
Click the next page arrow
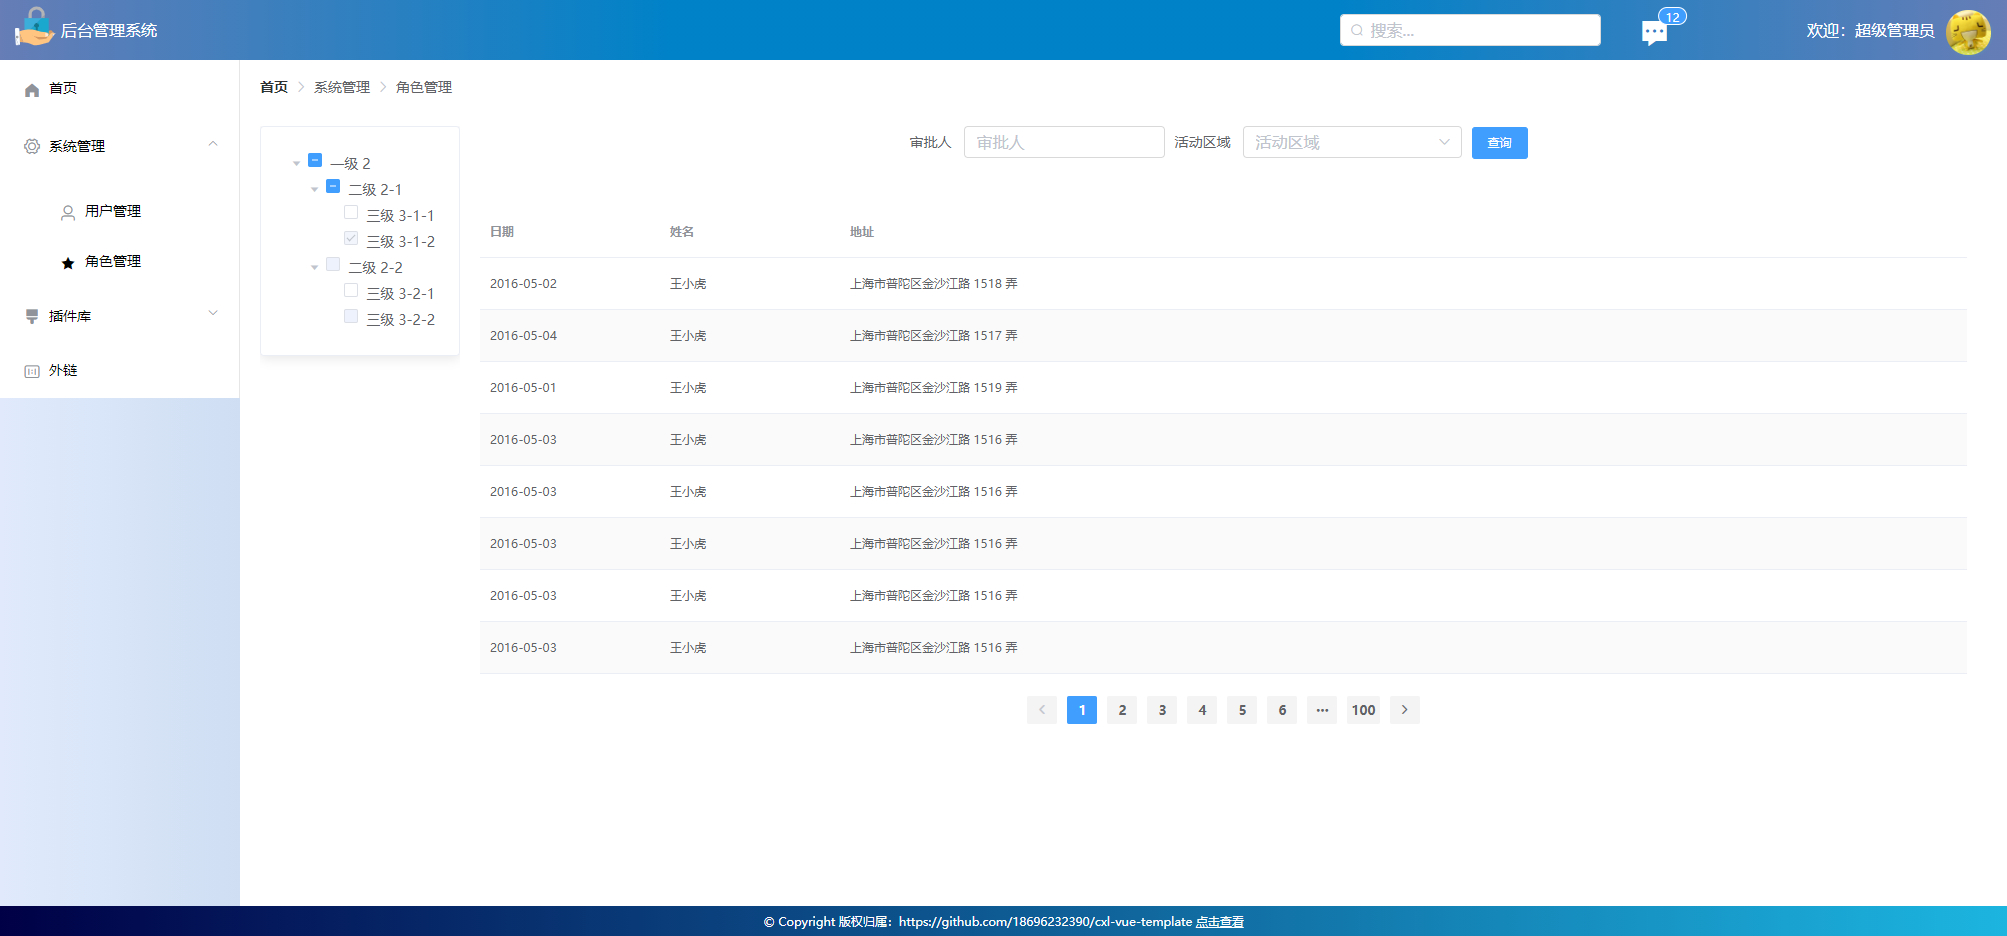click(1404, 710)
